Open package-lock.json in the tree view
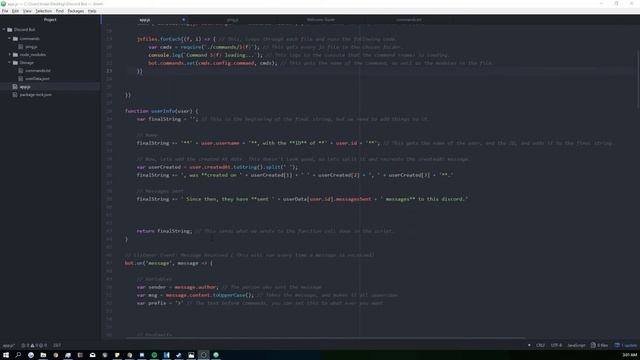Image resolution: width=640 pixels, height=360 pixels. click(36, 95)
